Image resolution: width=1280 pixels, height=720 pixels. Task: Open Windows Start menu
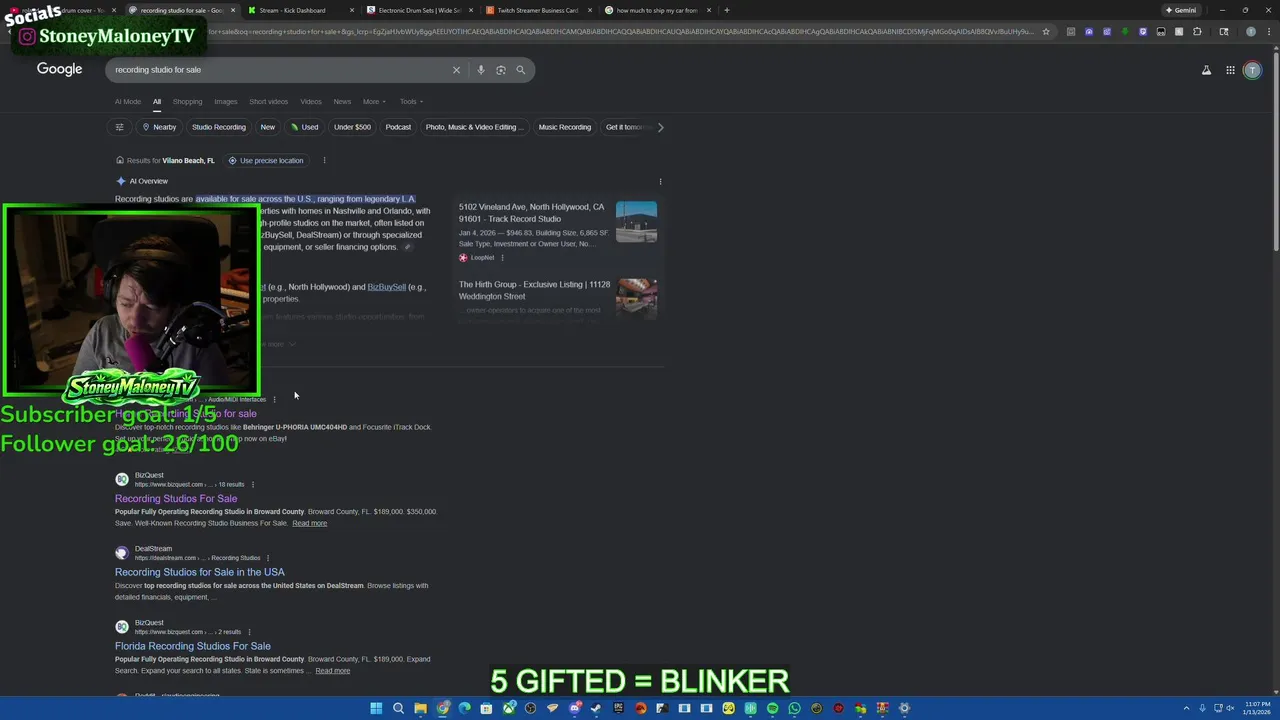coord(376,708)
